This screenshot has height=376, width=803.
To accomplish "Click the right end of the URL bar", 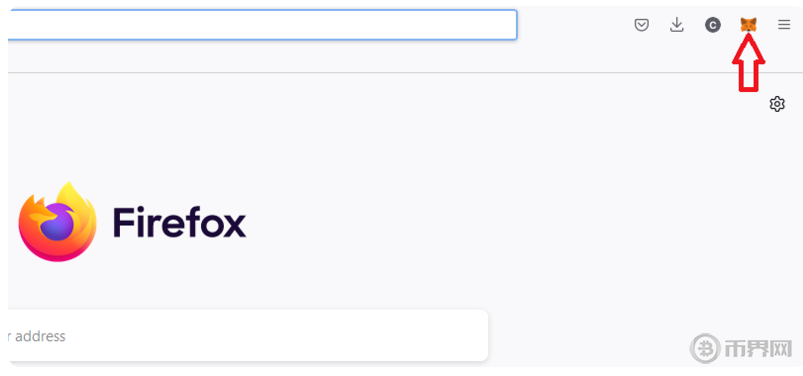I will [502, 25].
